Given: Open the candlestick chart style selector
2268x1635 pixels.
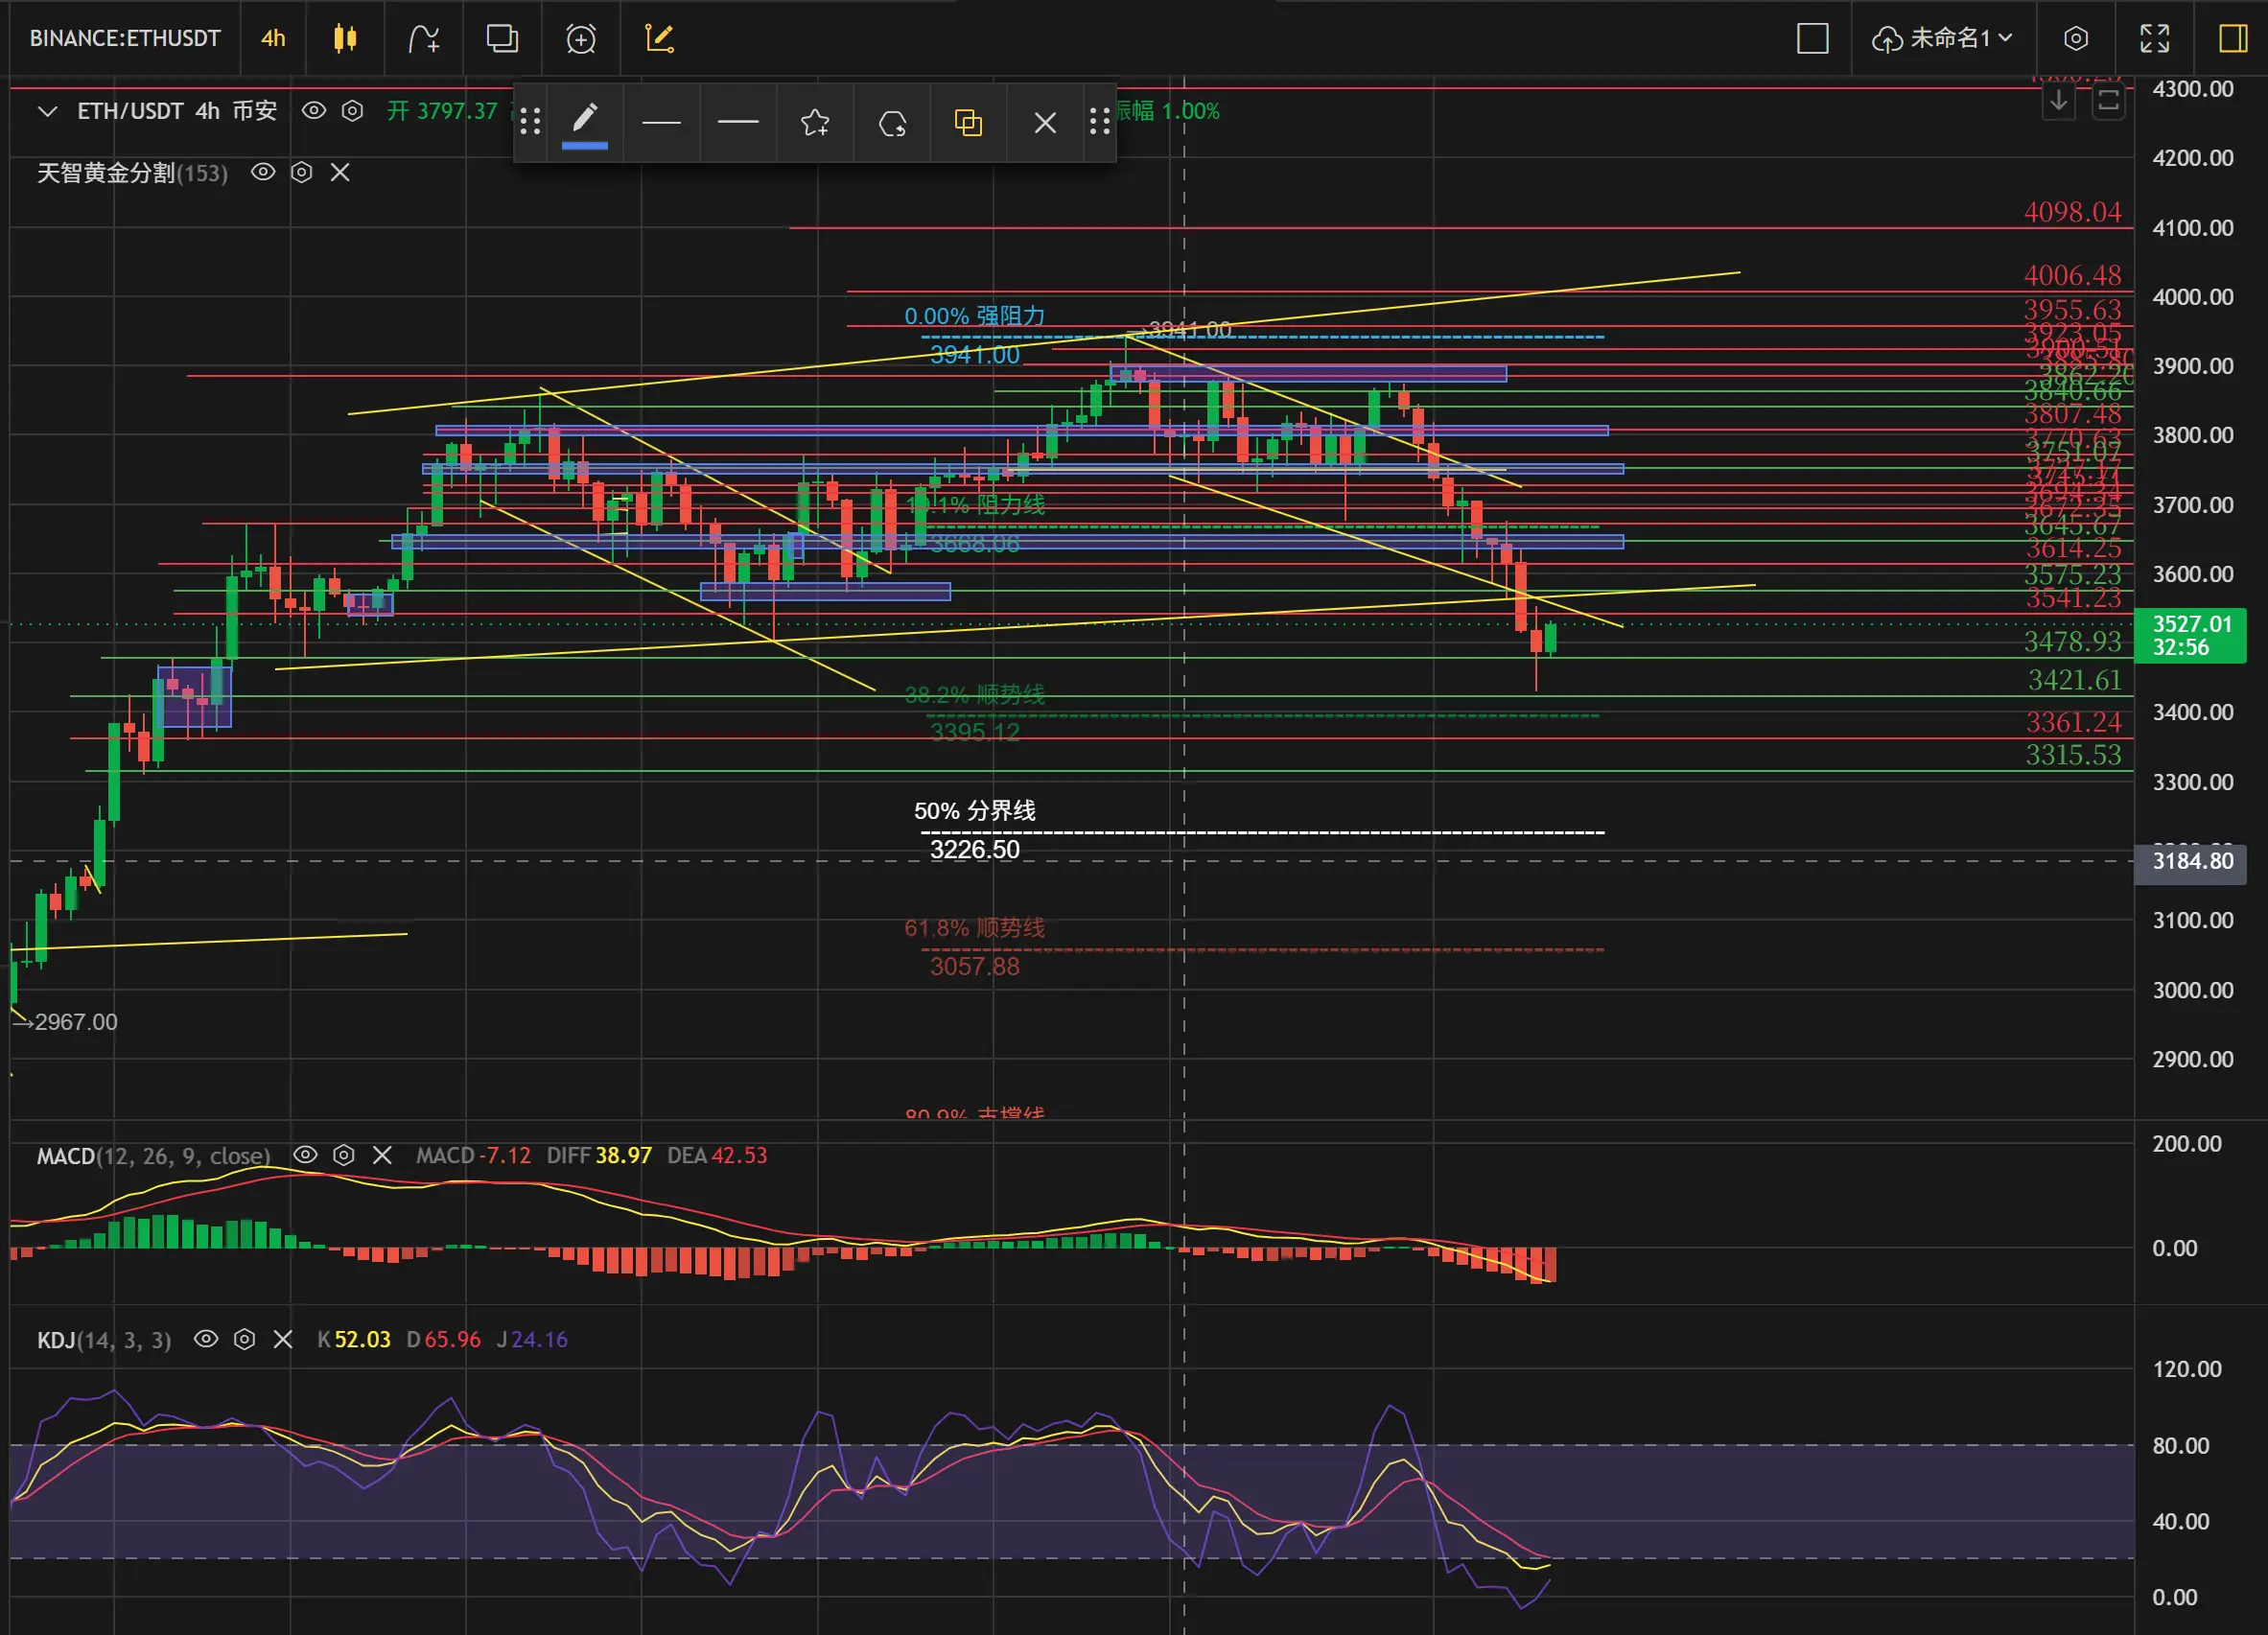Looking at the screenshot, I should [x=345, y=38].
